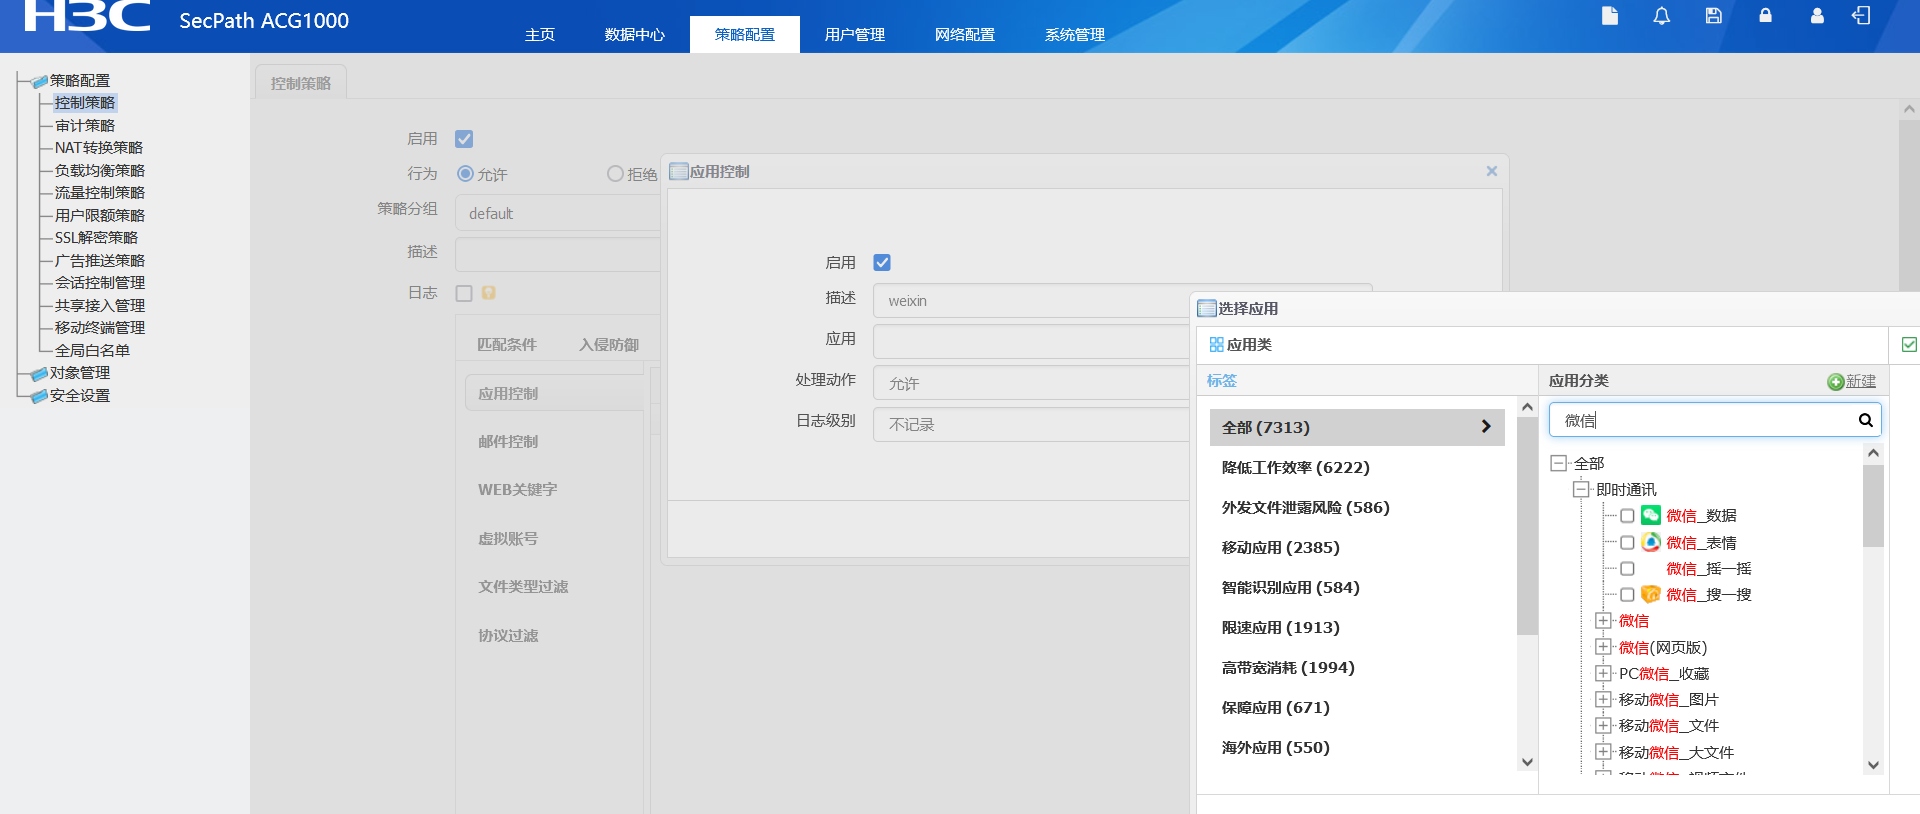This screenshot has height=814, width=1920.
Task: Switch to the 网络配置 menu tab
Action: click(964, 35)
